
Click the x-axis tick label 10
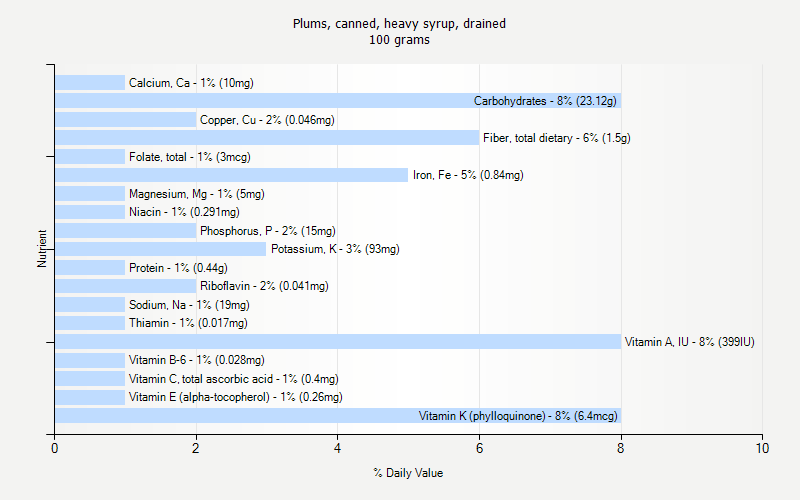click(762, 448)
